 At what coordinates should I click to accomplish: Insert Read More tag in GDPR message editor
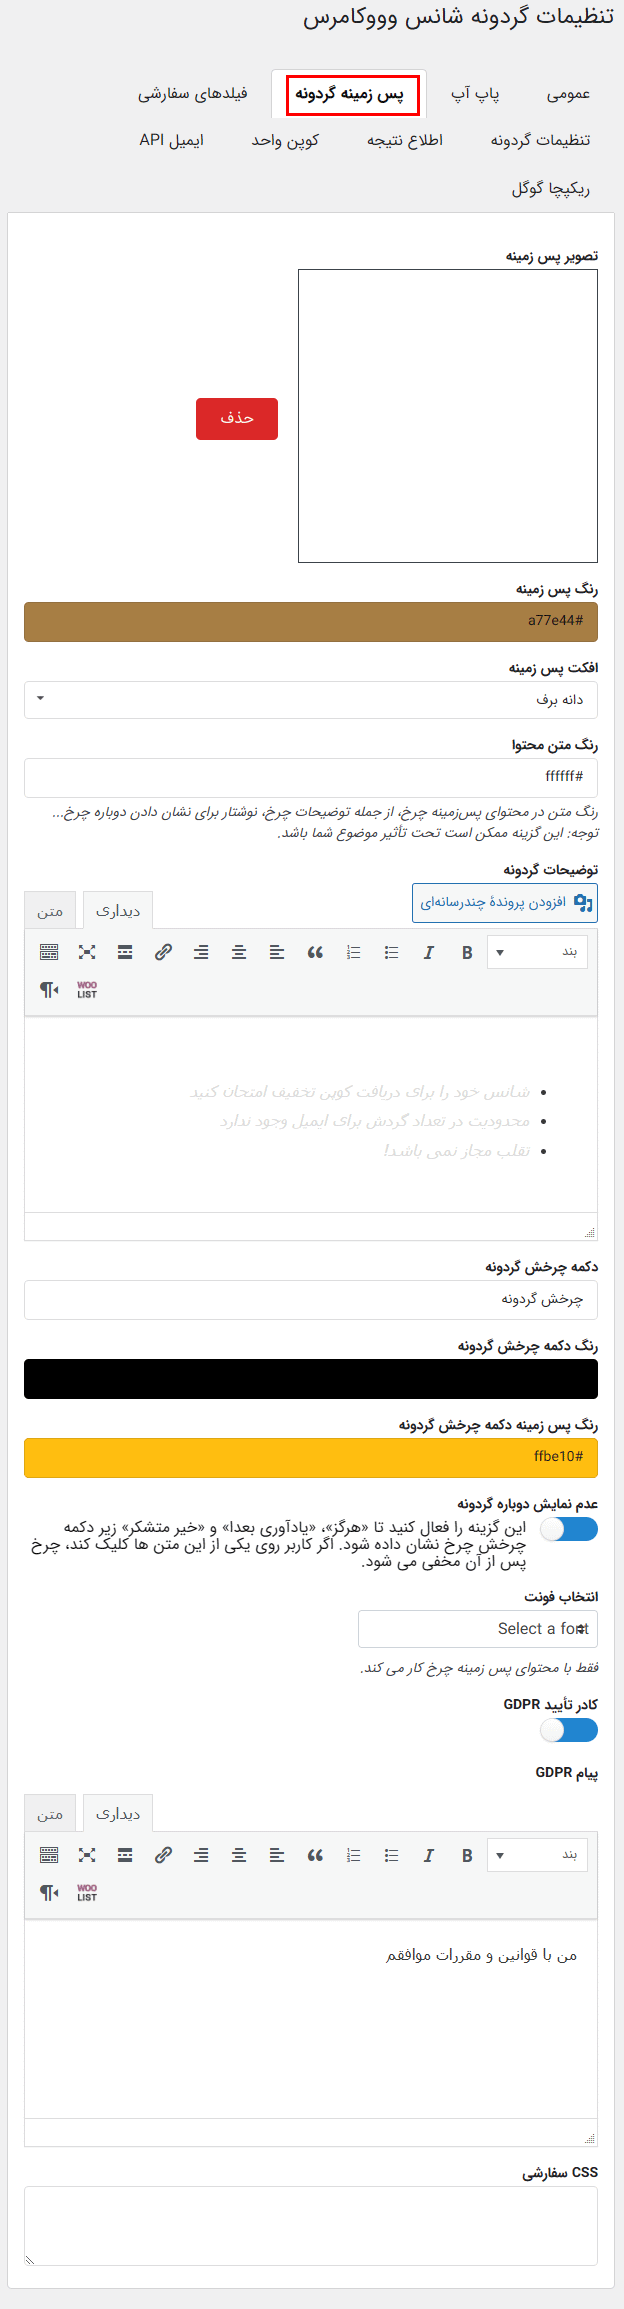(125, 1855)
